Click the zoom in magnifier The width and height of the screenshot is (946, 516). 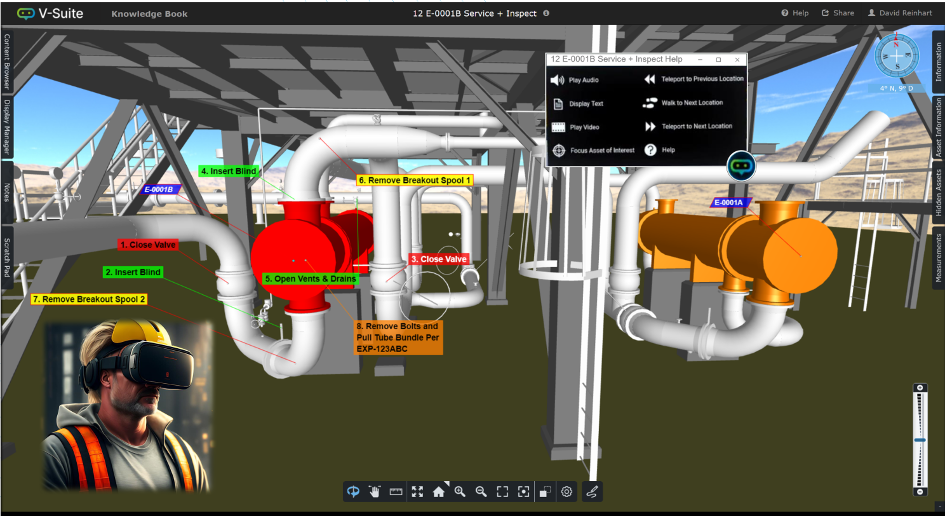[x=460, y=491]
